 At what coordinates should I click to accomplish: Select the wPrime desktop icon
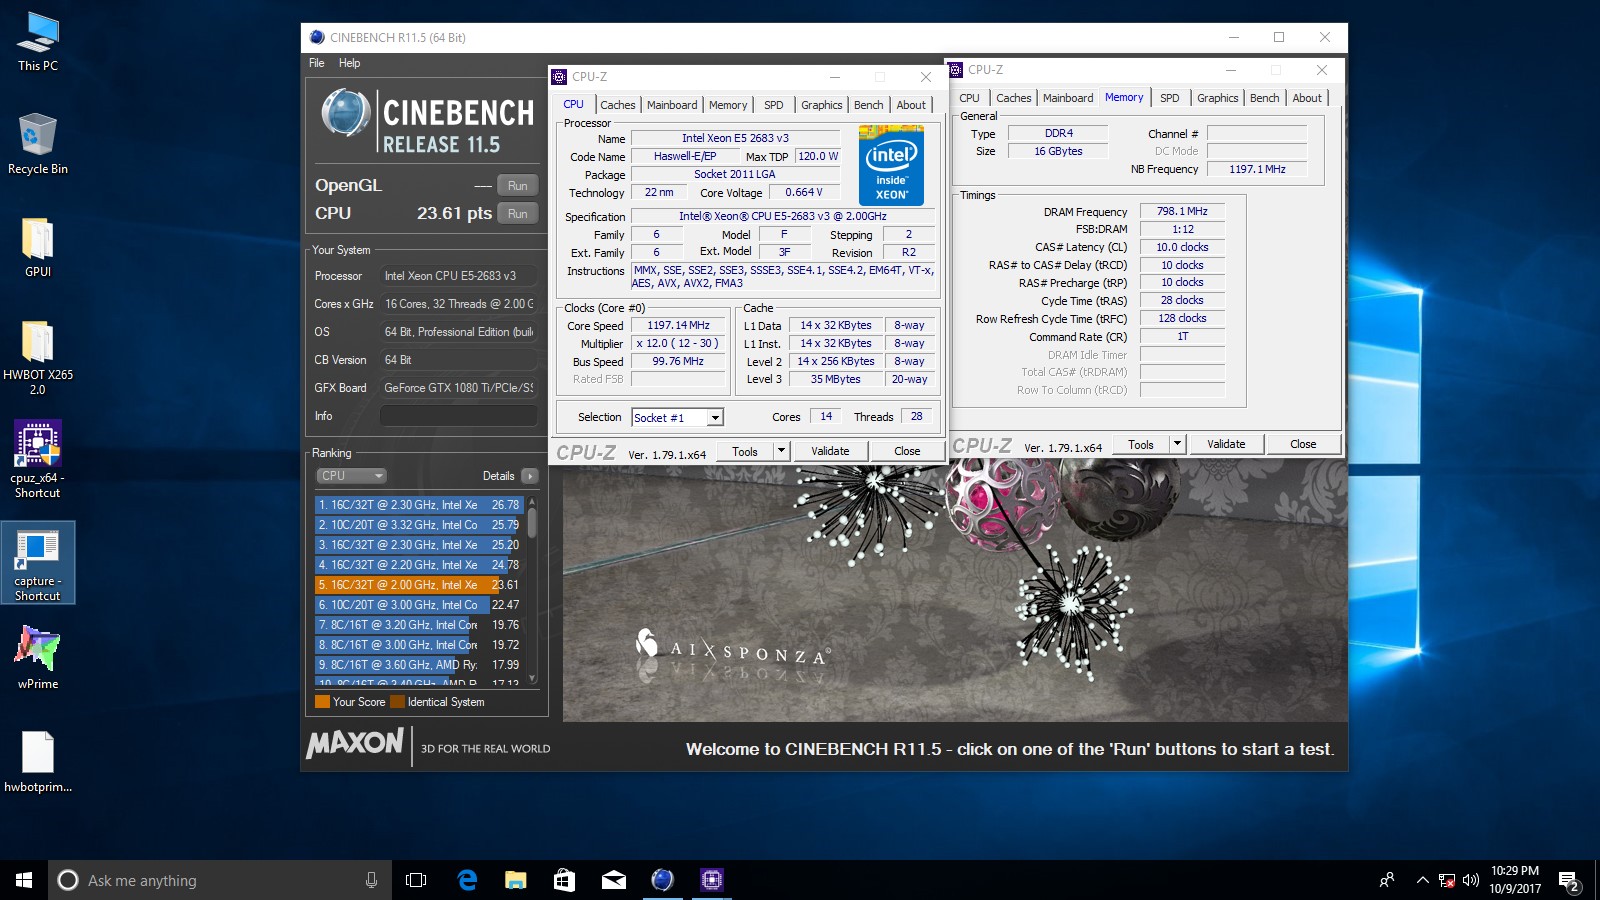coord(38,657)
